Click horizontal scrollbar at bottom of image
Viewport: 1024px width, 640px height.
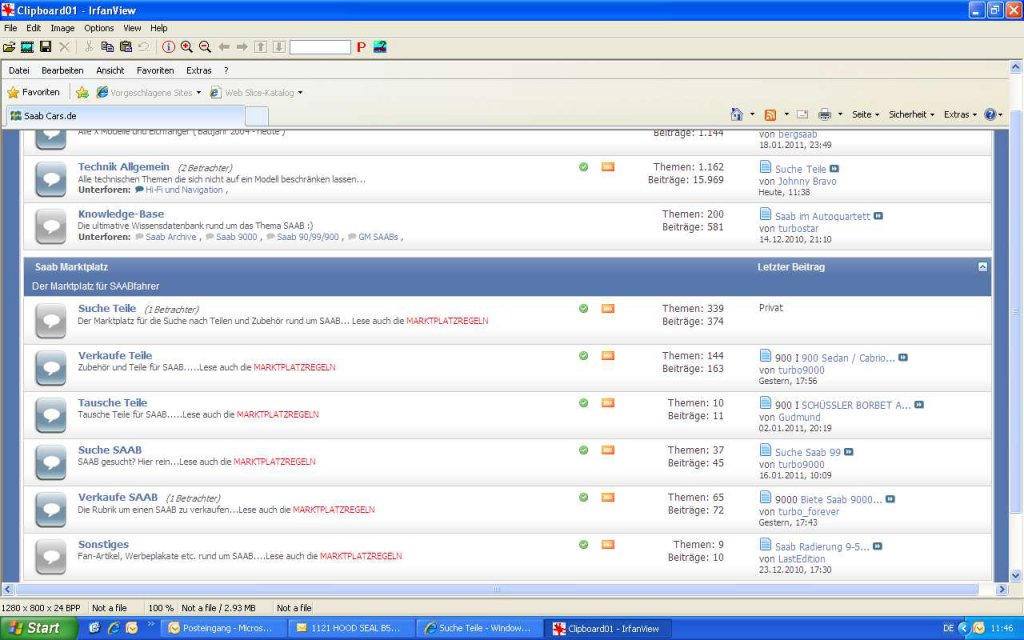496,589
